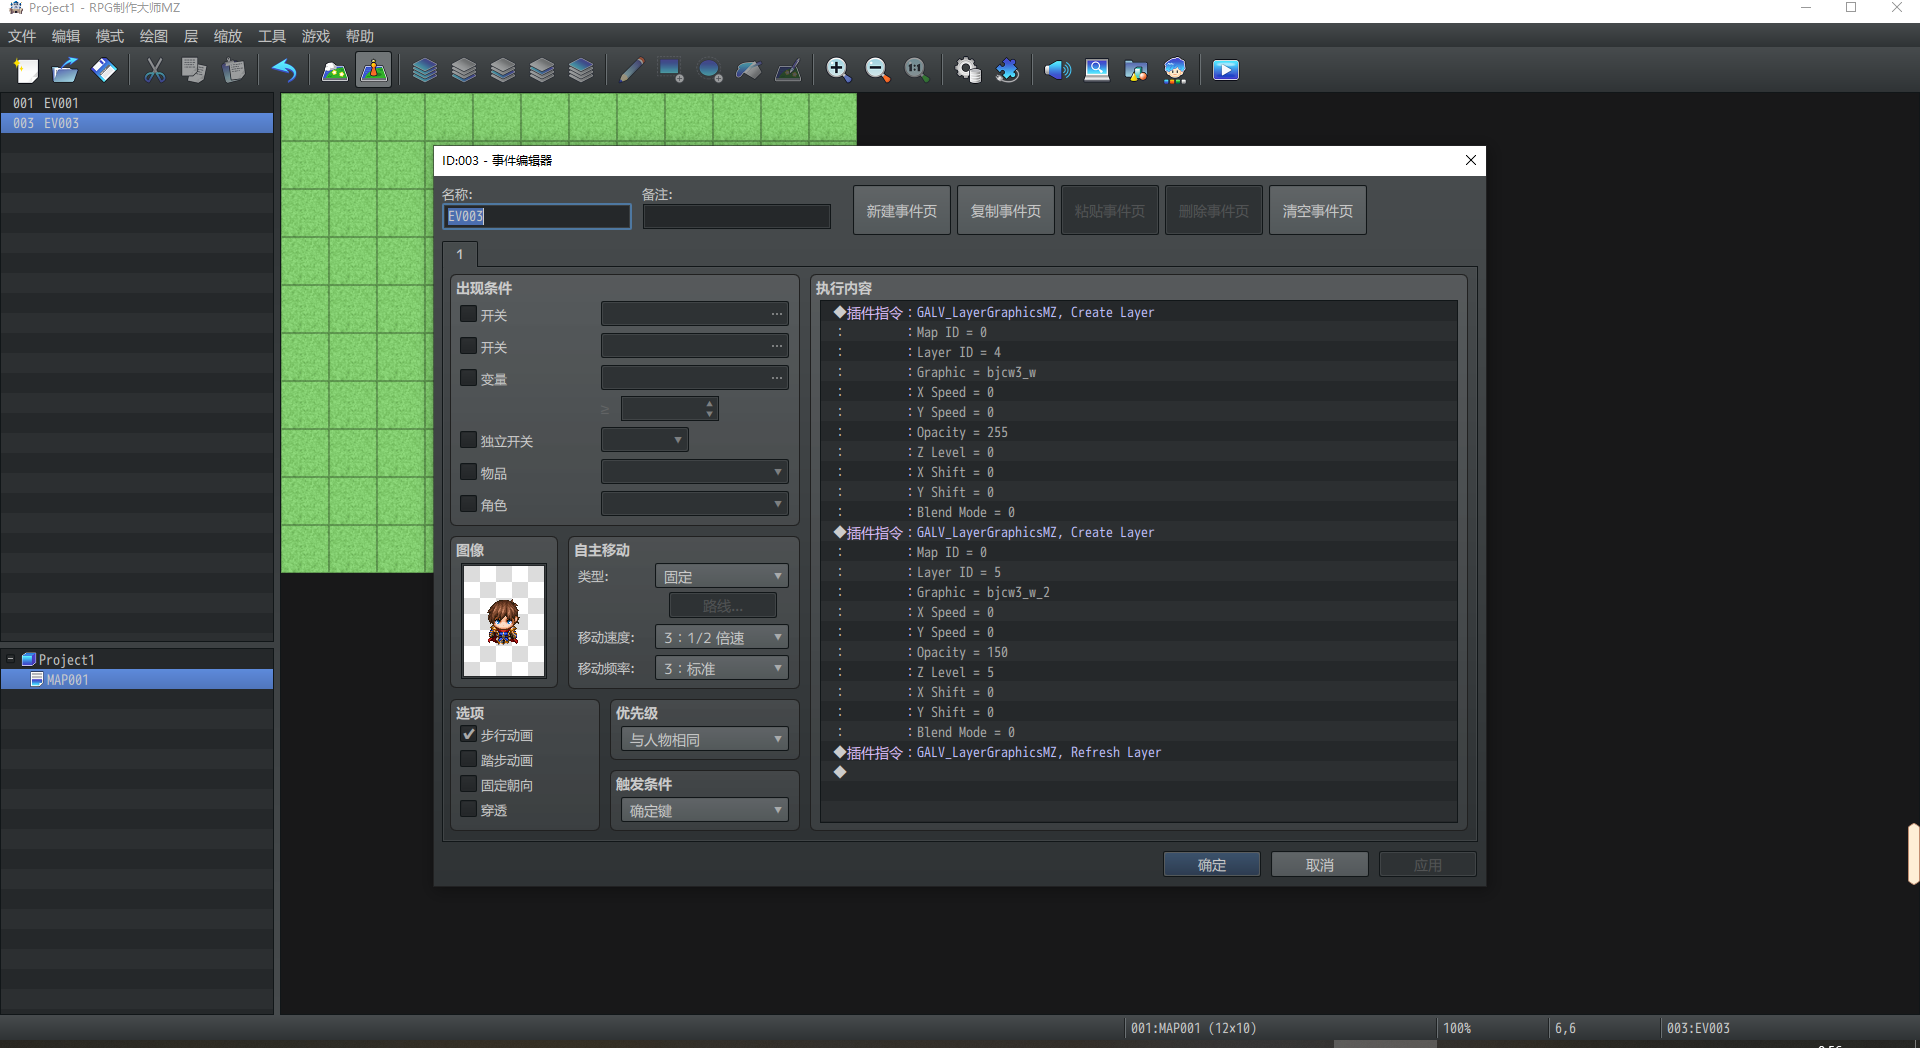Click the 新建事件页 button
Screen dimensions: 1920x1048
pyautogui.click(x=902, y=211)
